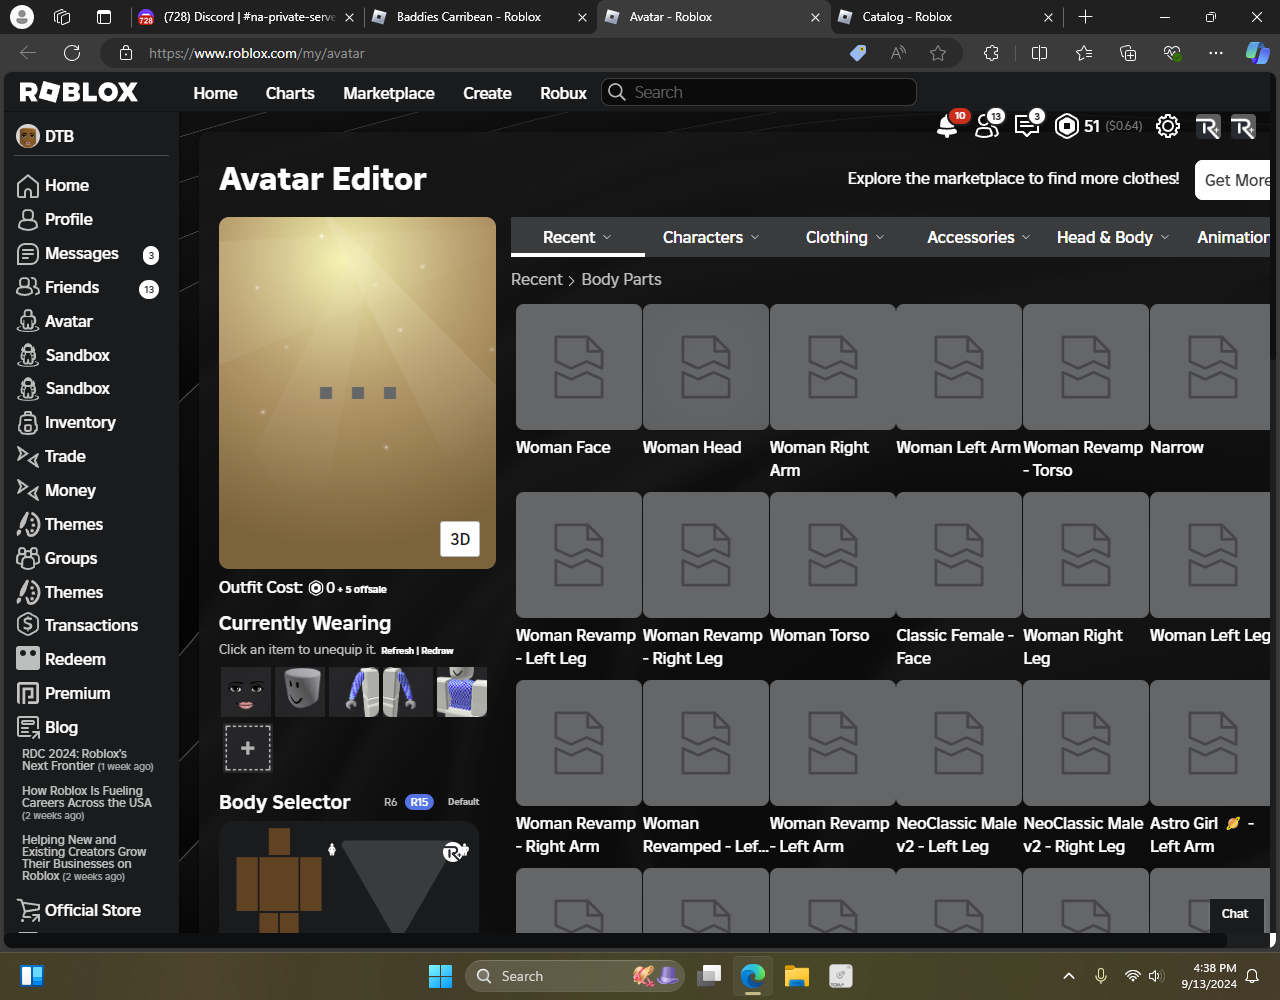Screen dimensions: 1280x1000
Task: Toggle the 3D avatar preview
Action: [460, 539]
